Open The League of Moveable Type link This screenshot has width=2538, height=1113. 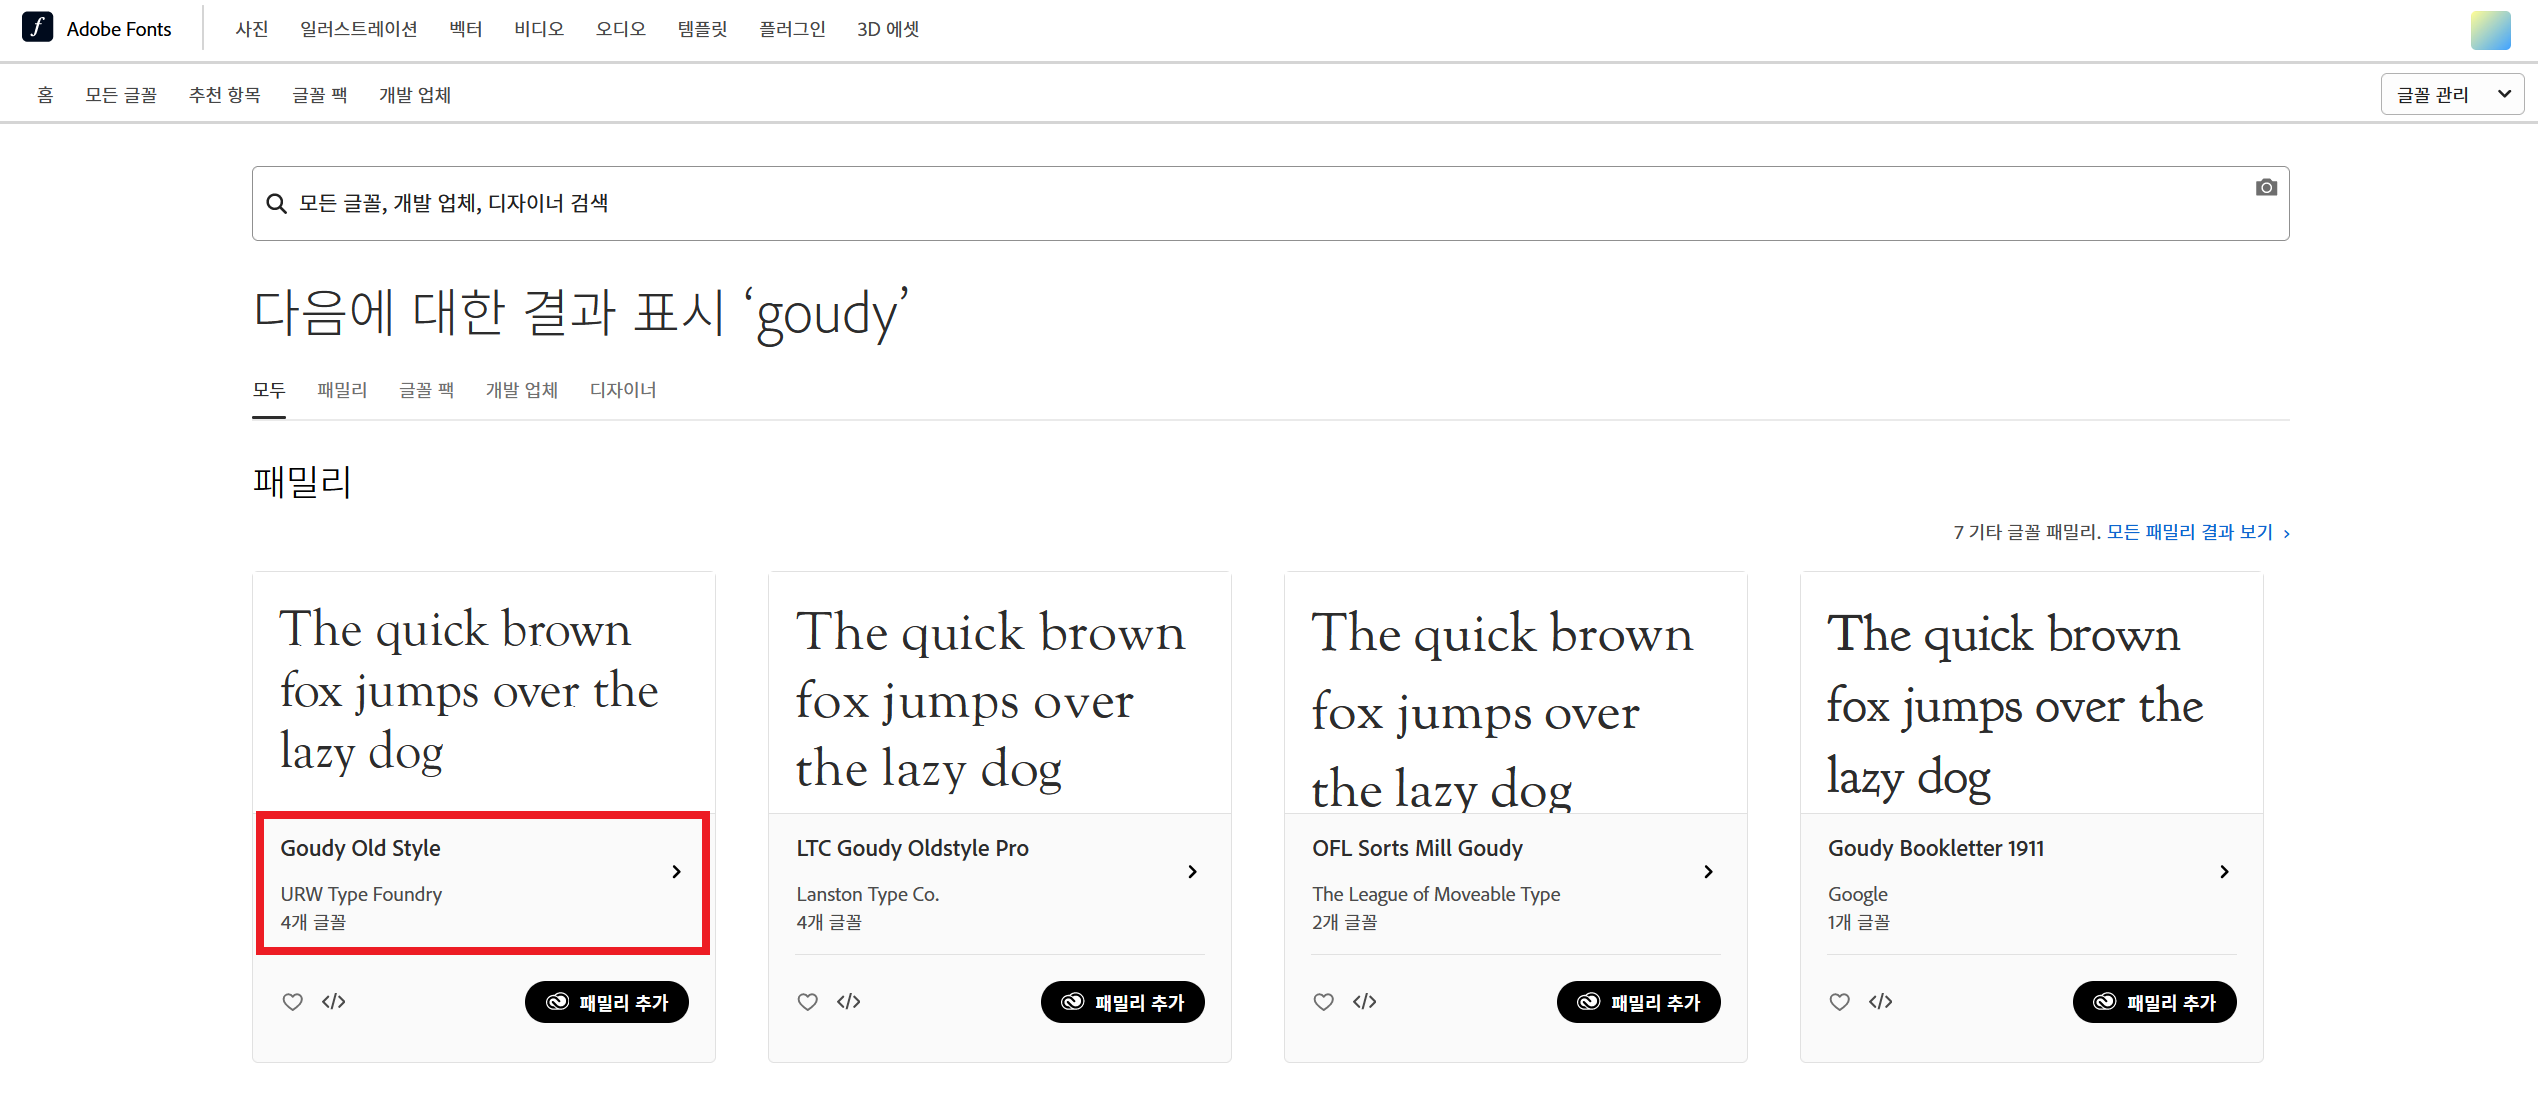[x=1436, y=894]
